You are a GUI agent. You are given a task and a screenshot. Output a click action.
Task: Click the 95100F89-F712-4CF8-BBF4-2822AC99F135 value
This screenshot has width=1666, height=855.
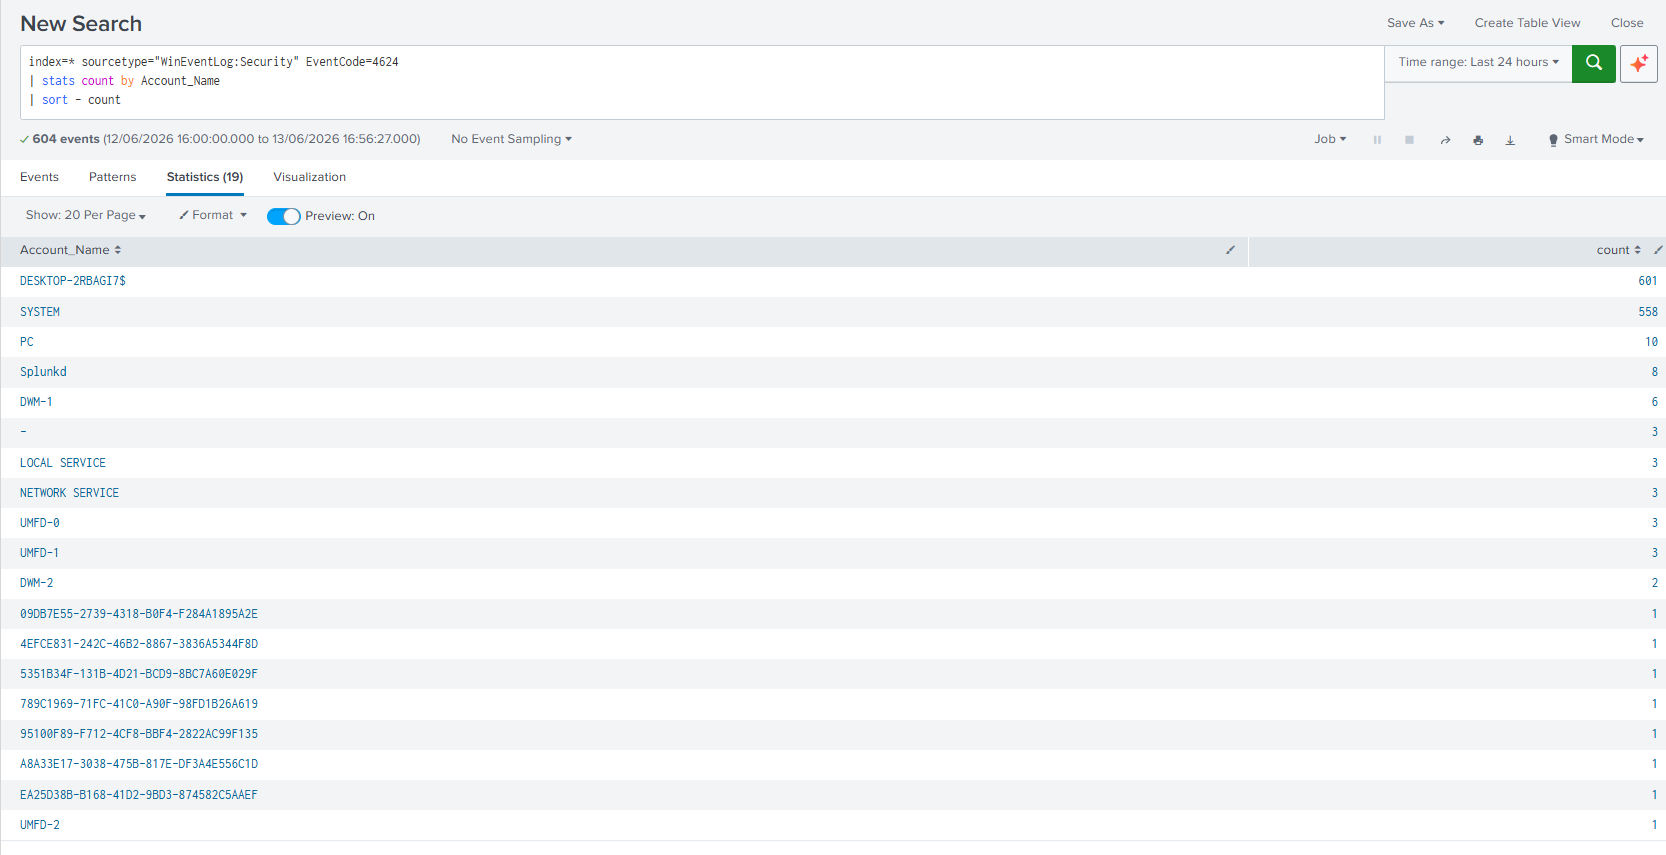pyautogui.click(x=139, y=734)
